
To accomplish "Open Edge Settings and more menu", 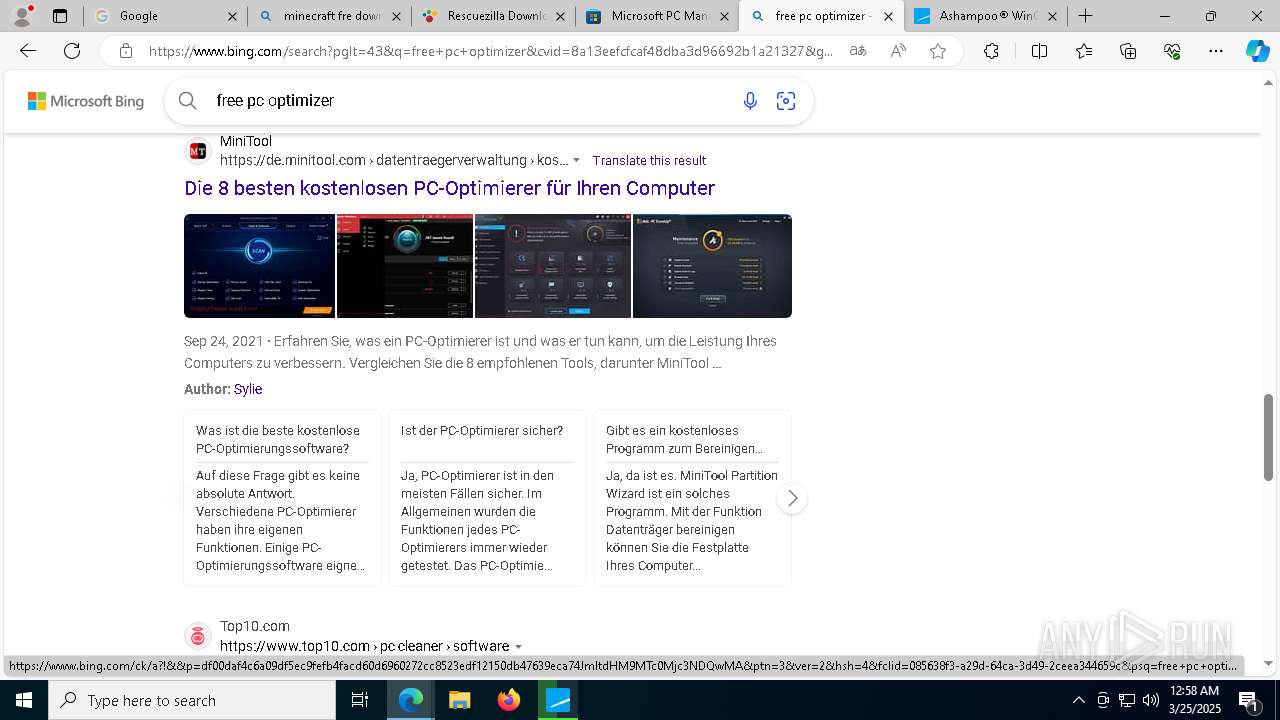I will coord(1216,51).
